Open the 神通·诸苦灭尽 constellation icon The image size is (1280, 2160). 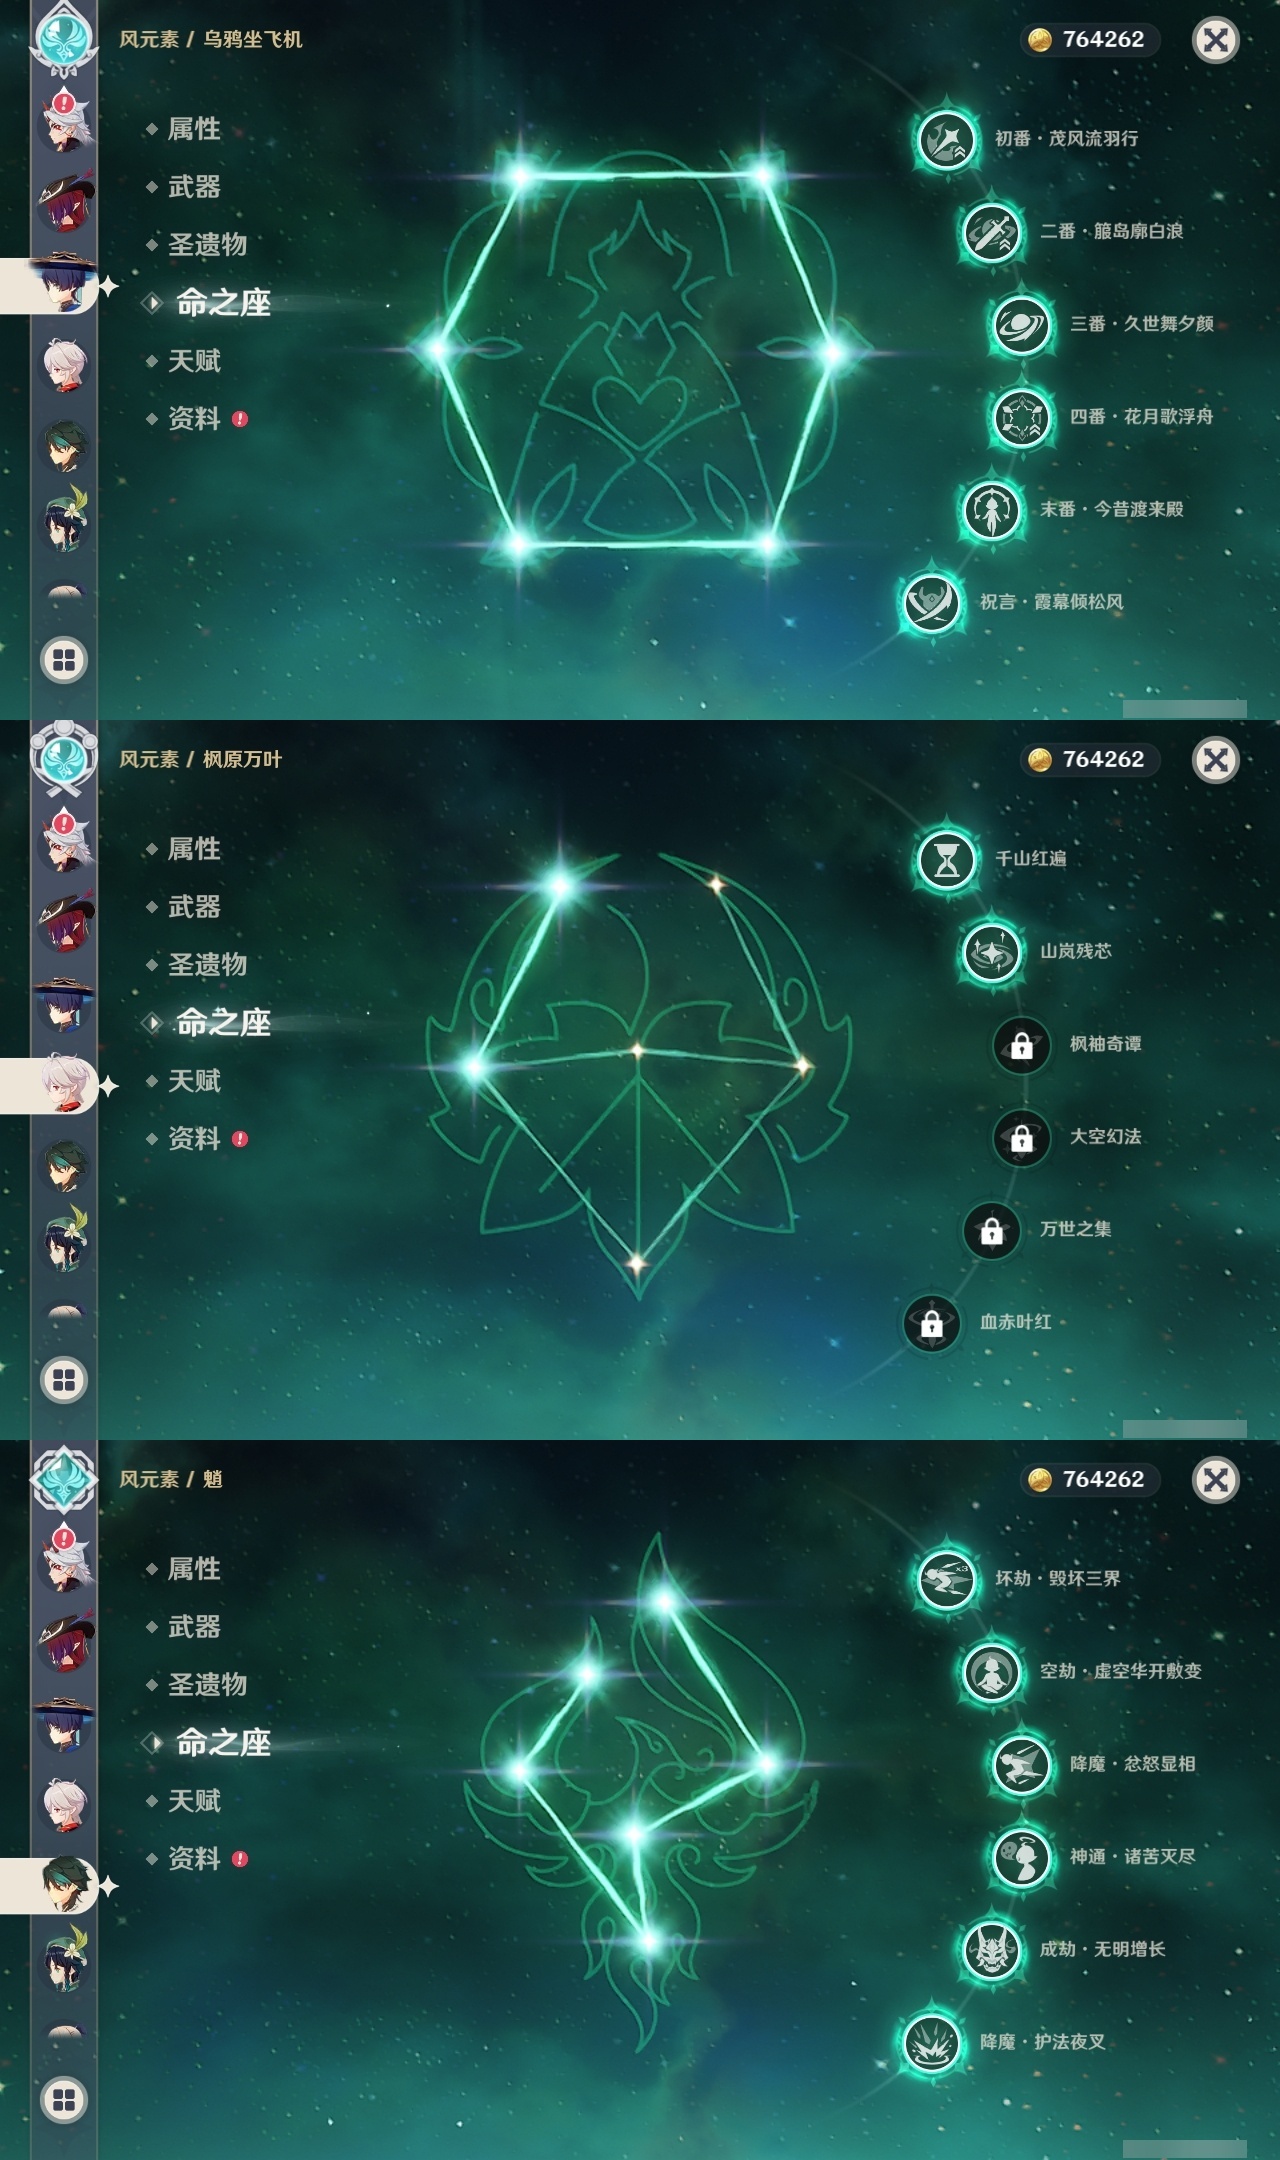[1021, 1857]
